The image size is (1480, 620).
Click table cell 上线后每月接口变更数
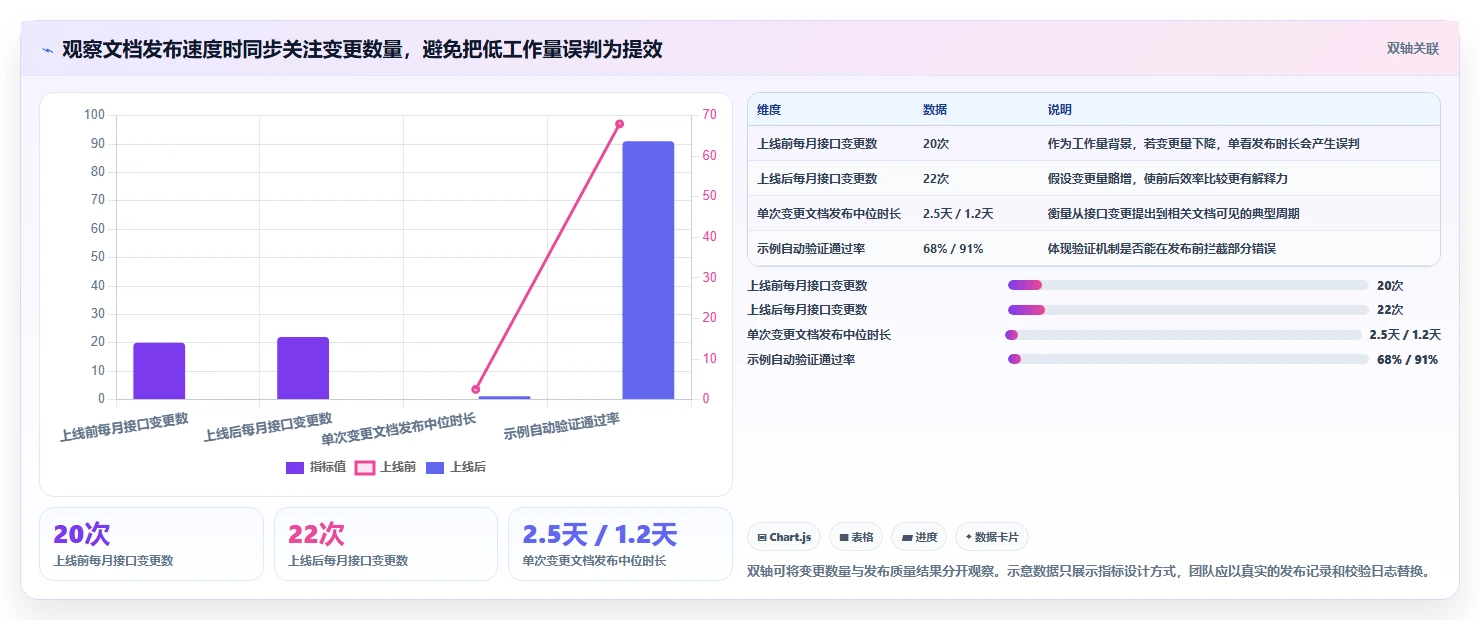tap(817, 179)
